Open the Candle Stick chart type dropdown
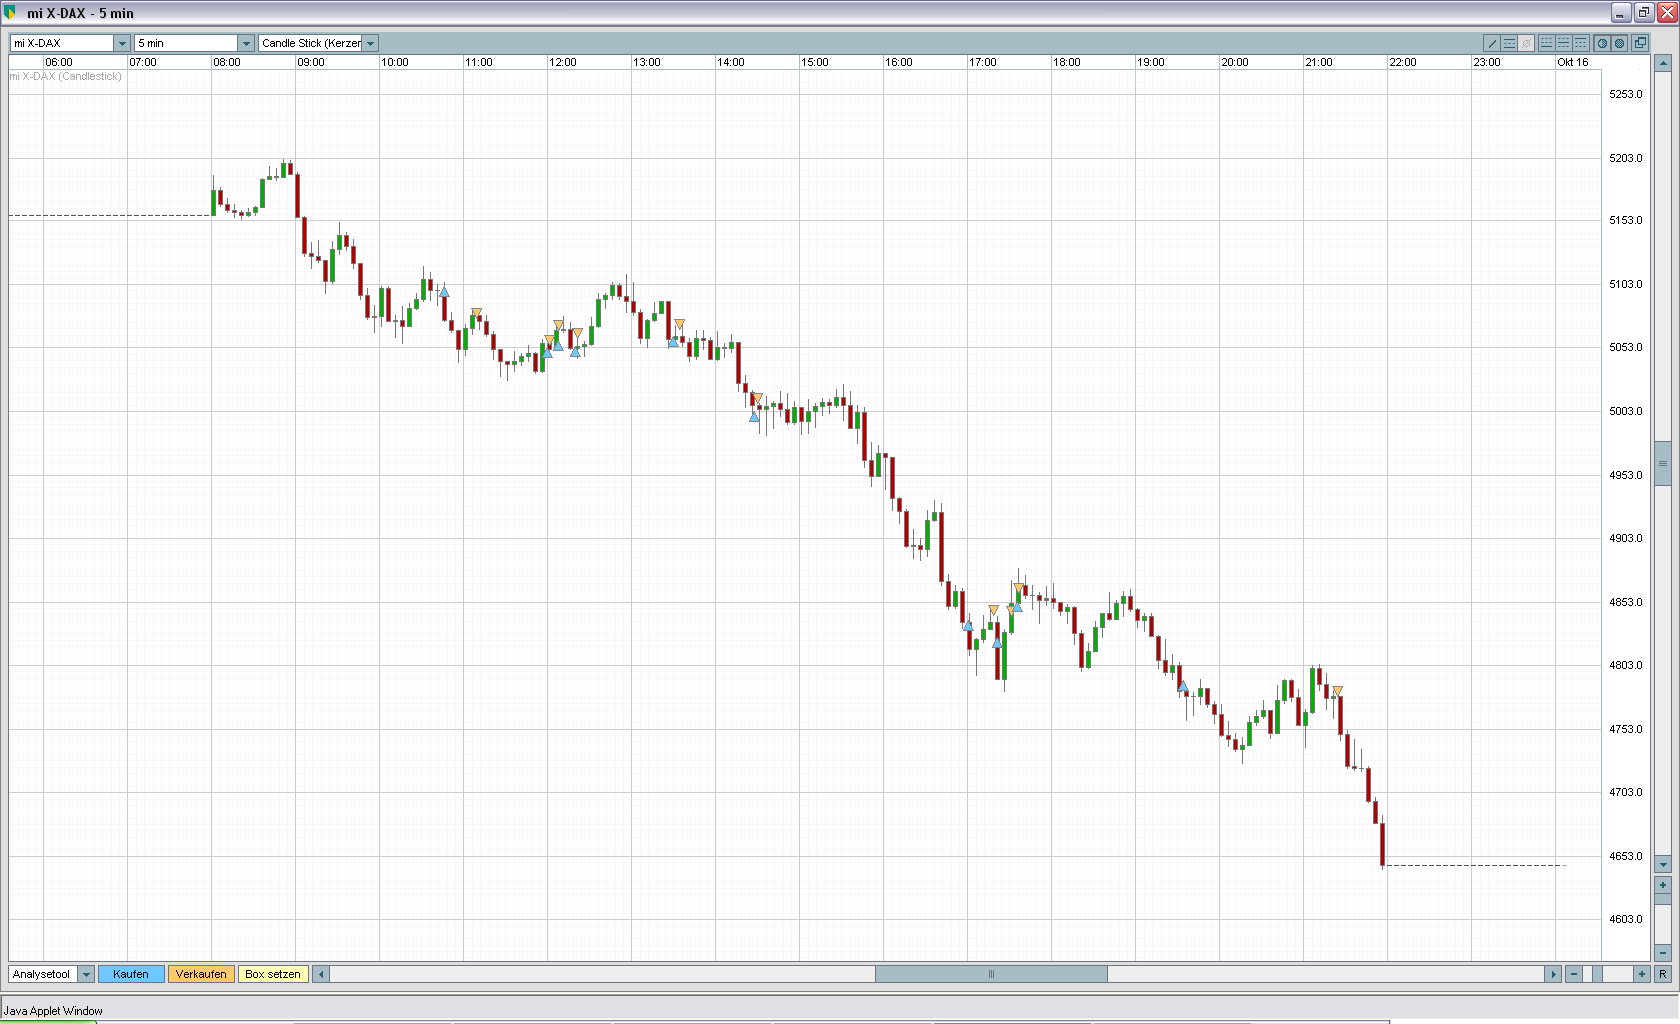The image size is (1680, 1024). point(370,43)
